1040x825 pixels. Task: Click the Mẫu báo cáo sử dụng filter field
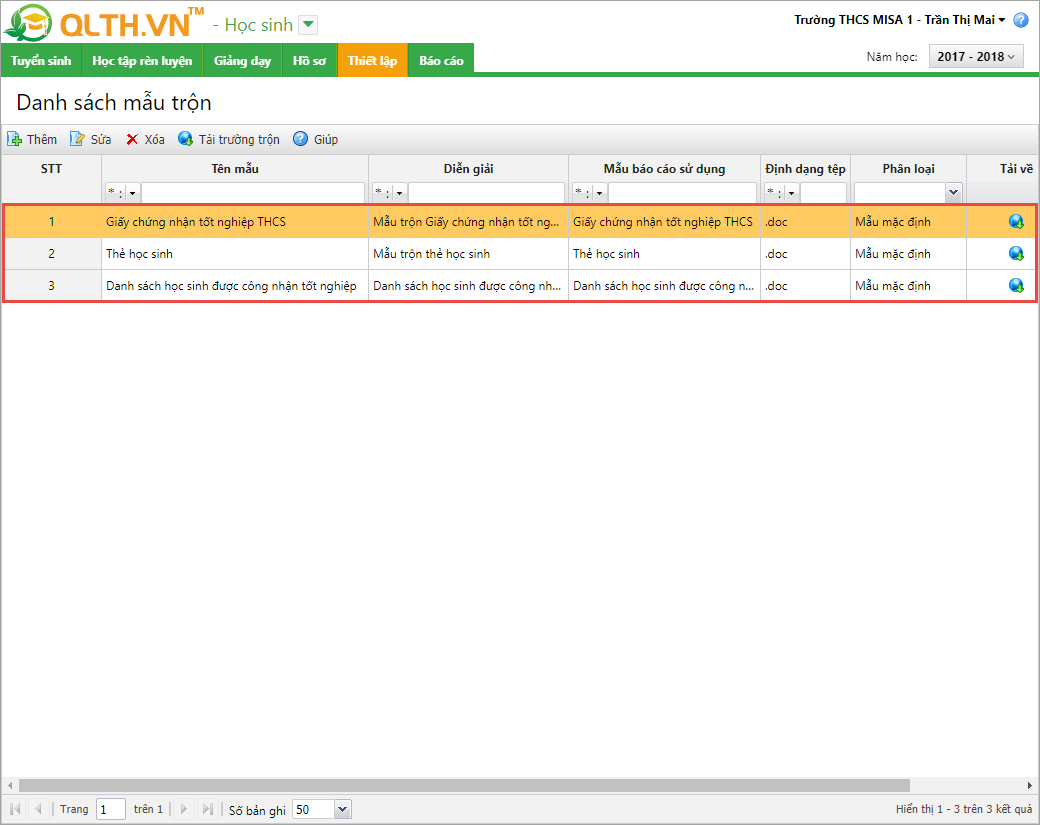(682, 193)
